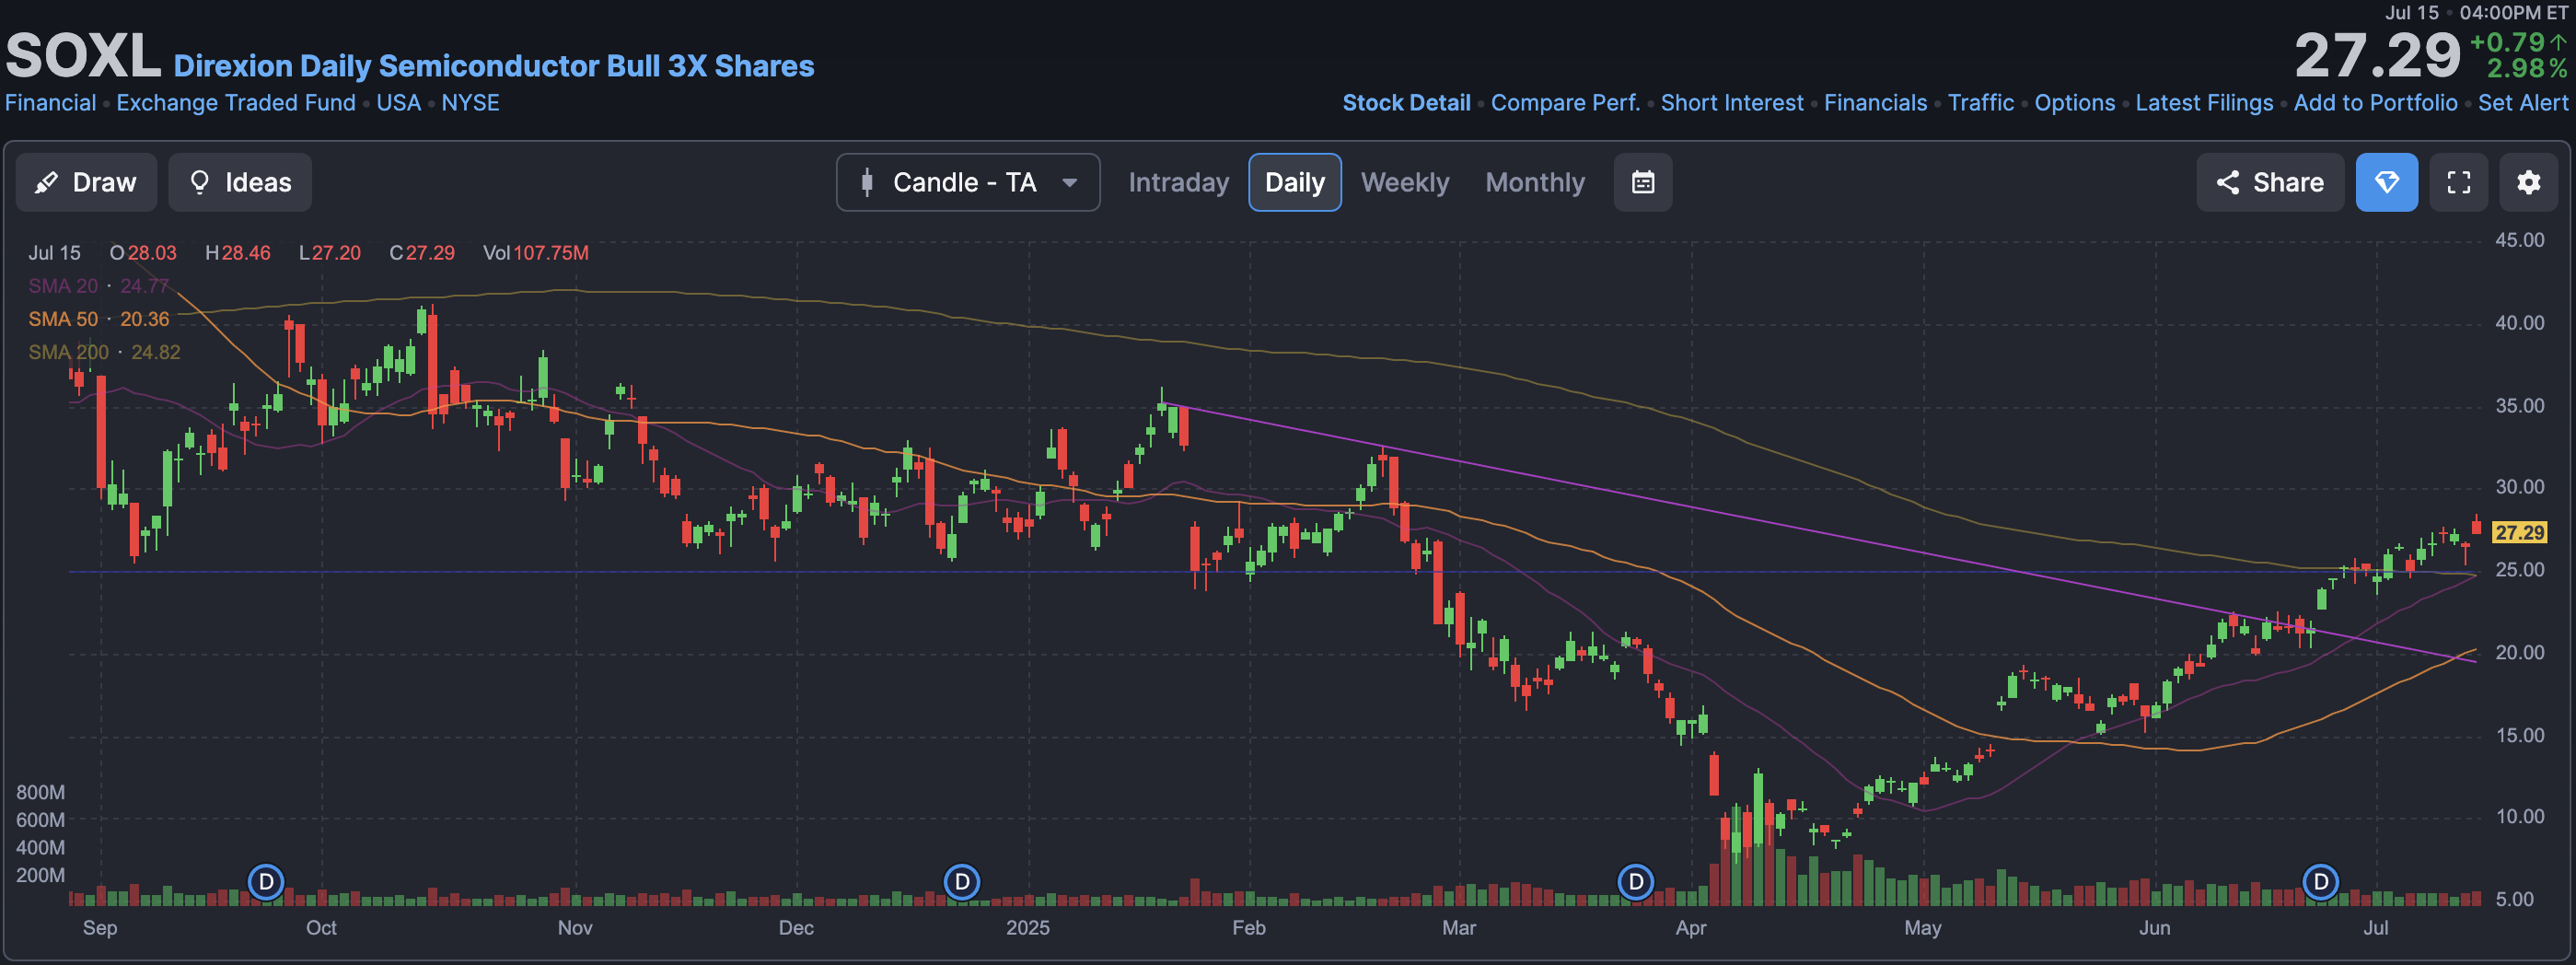
Task: Click the pen icon in the Draw button
Action: 46,182
